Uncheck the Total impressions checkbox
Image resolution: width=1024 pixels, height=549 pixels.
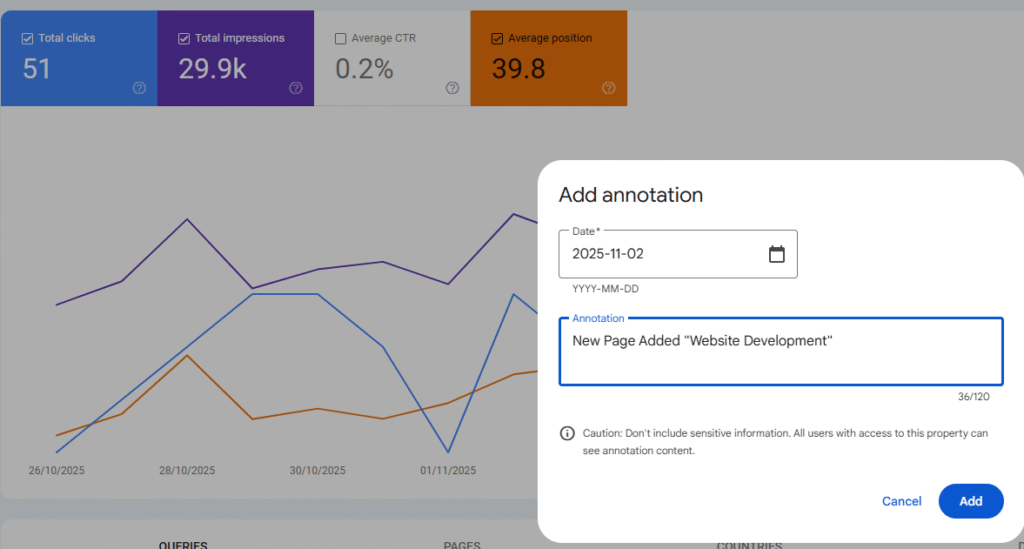coord(184,39)
